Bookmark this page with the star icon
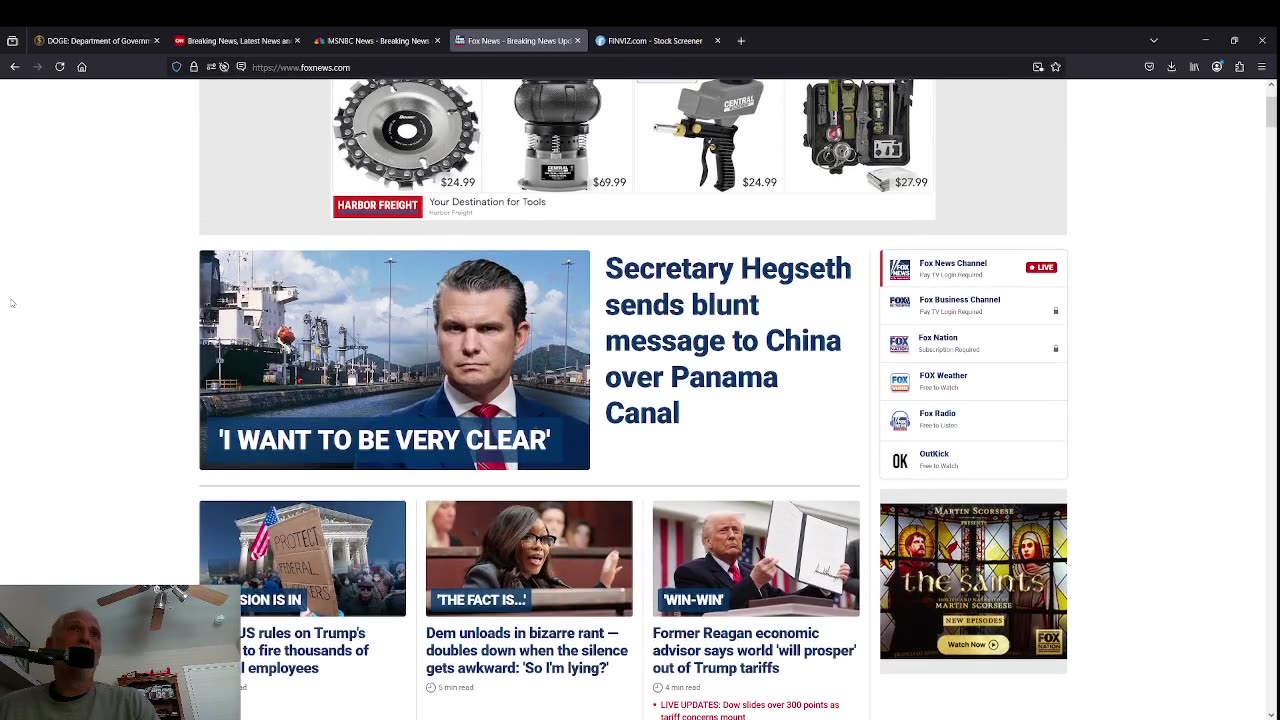The height and width of the screenshot is (720, 1280). 1055,67
